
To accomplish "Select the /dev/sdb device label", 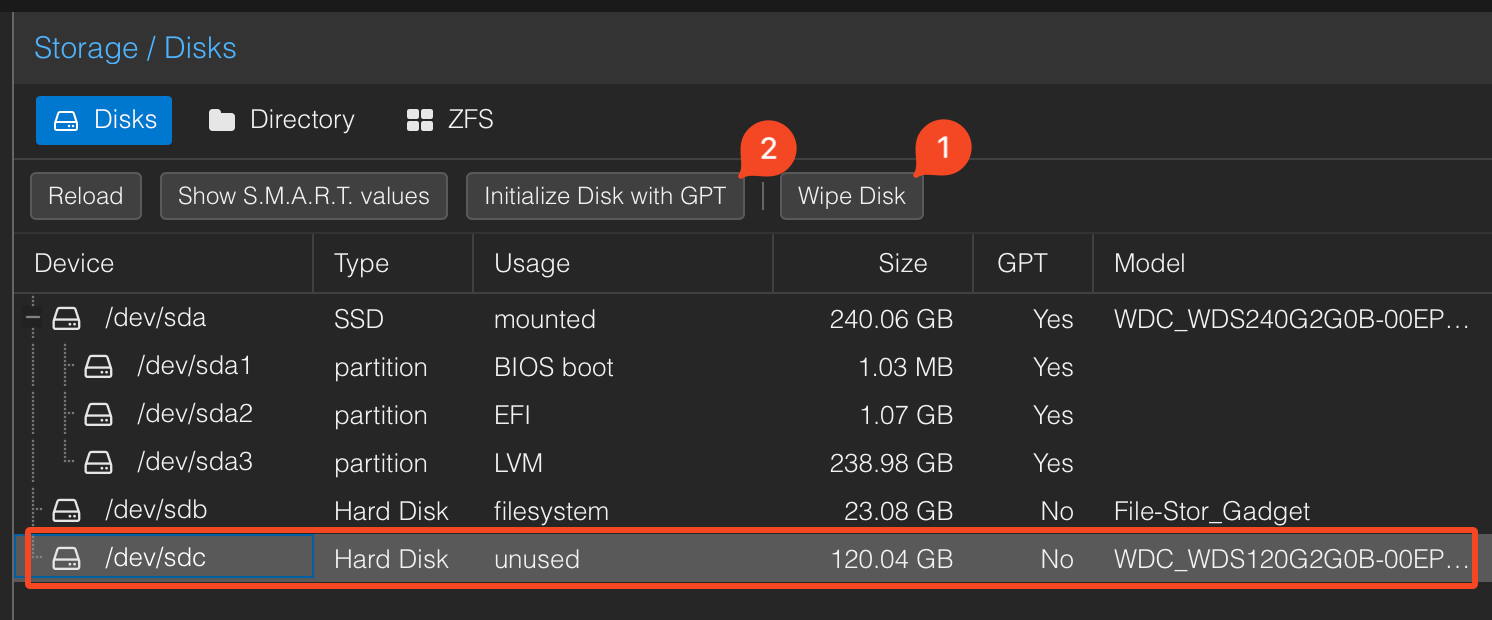I will [x=156, y=511].
